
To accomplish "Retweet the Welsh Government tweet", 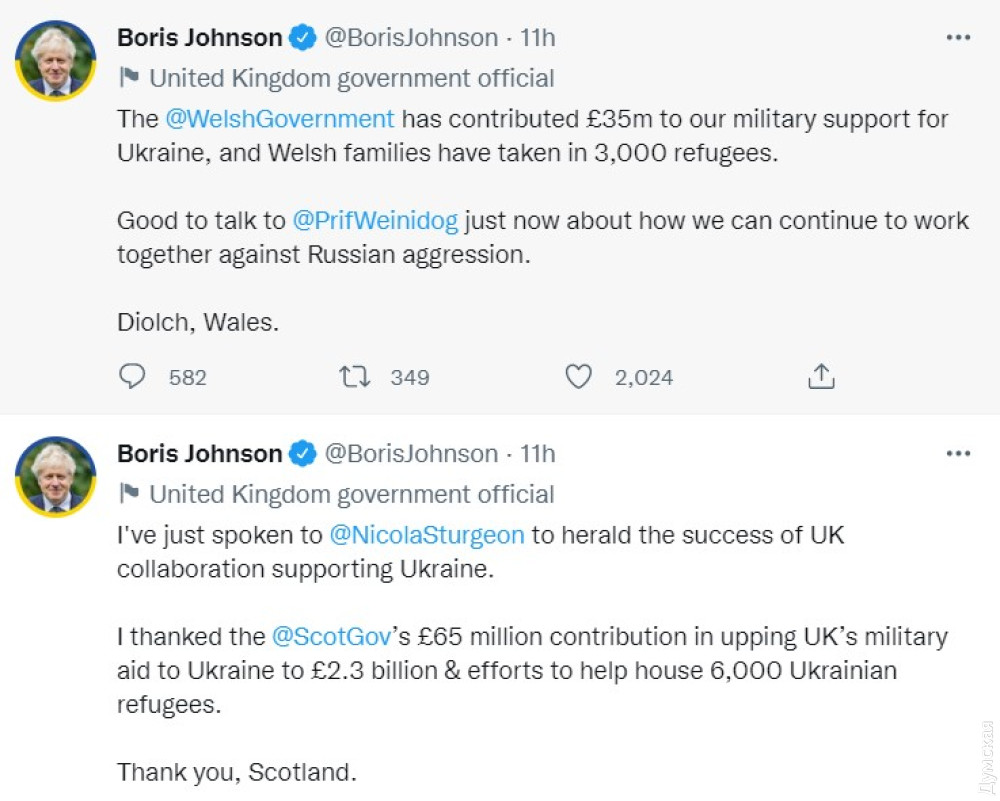I will 355,377.
